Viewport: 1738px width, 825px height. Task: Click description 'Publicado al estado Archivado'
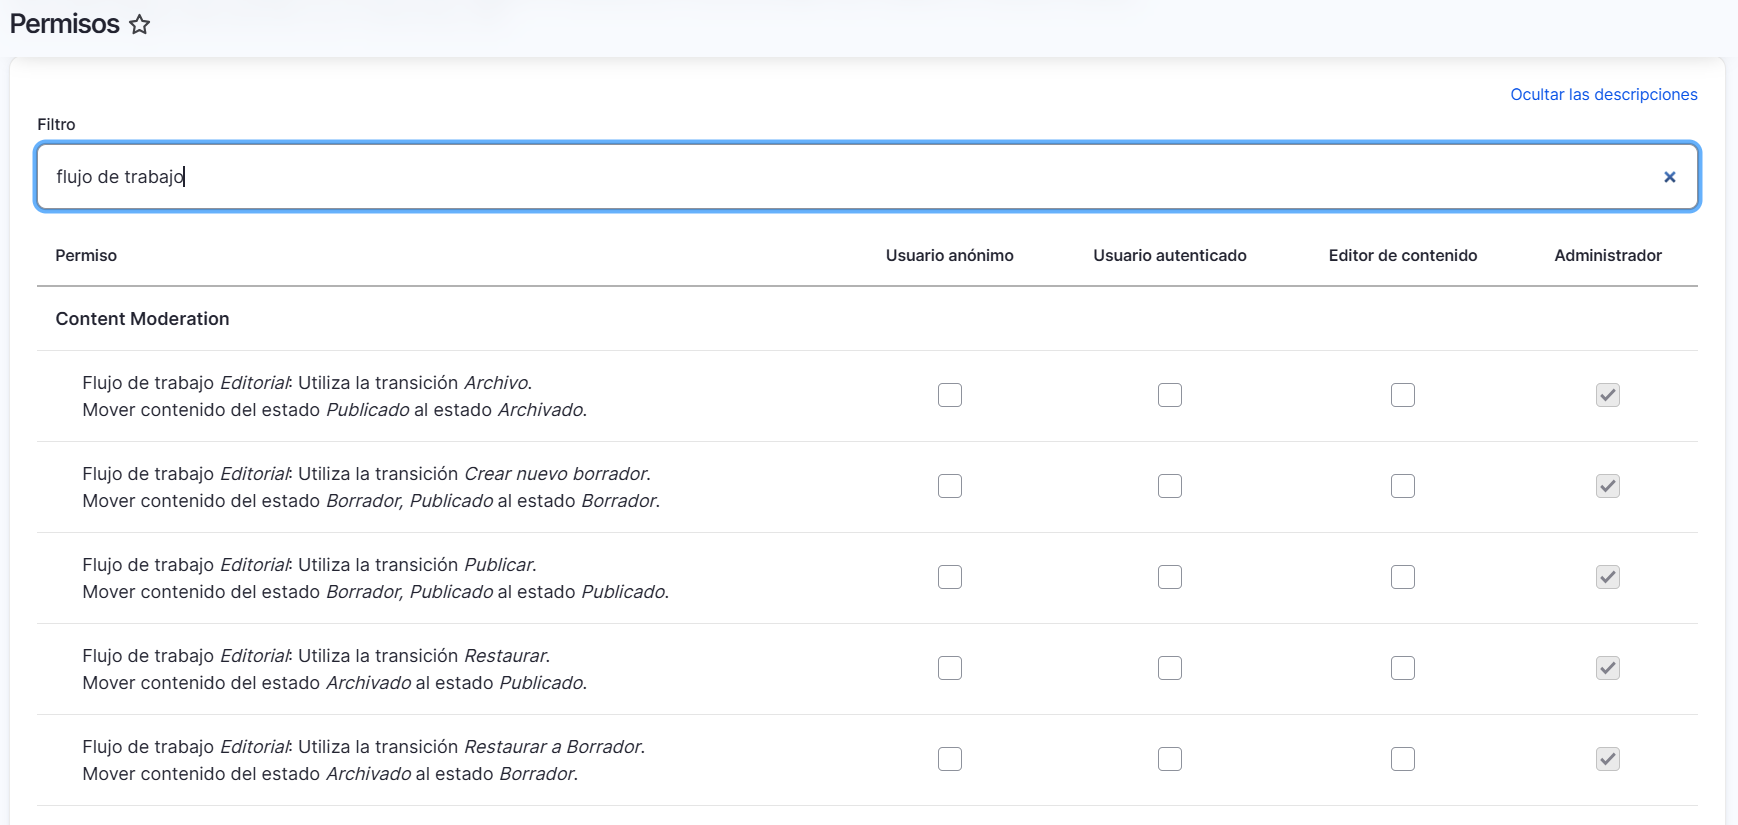pos(456,410)
